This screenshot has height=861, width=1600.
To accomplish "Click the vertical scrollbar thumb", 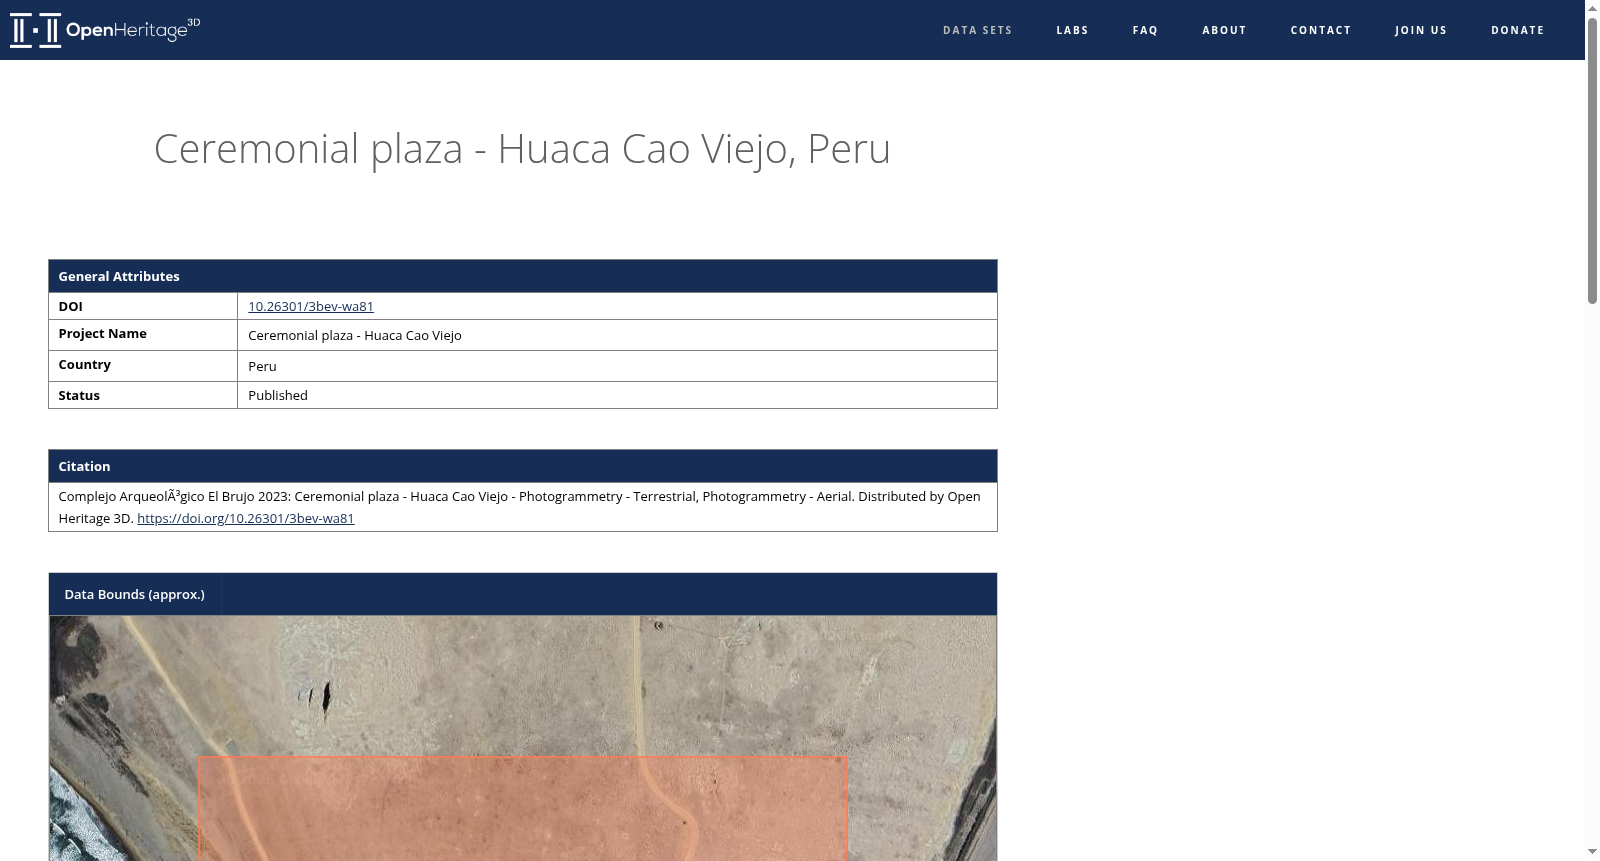I will click(x=1592, y=160).
